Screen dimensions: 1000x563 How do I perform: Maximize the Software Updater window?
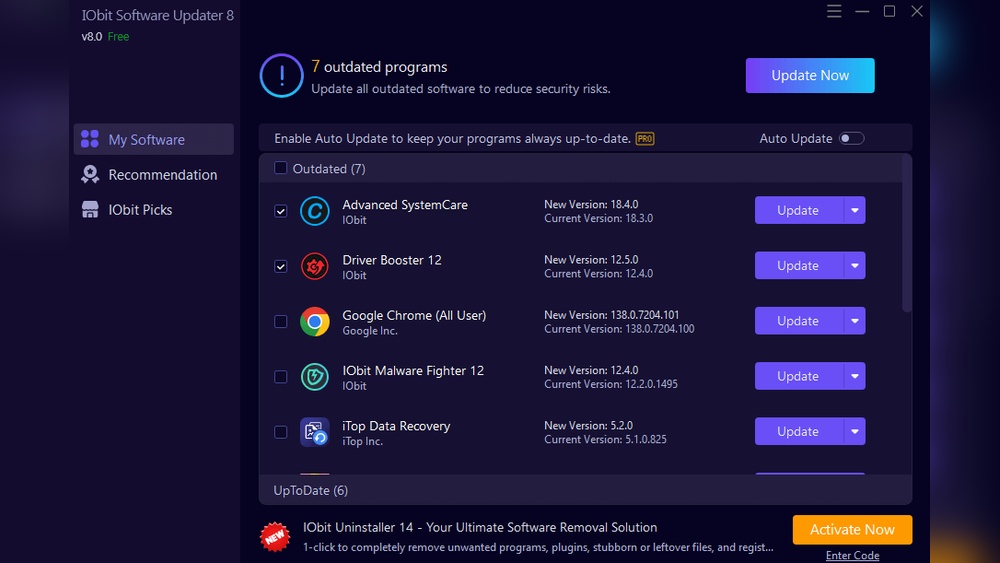[x=889, y=11]
